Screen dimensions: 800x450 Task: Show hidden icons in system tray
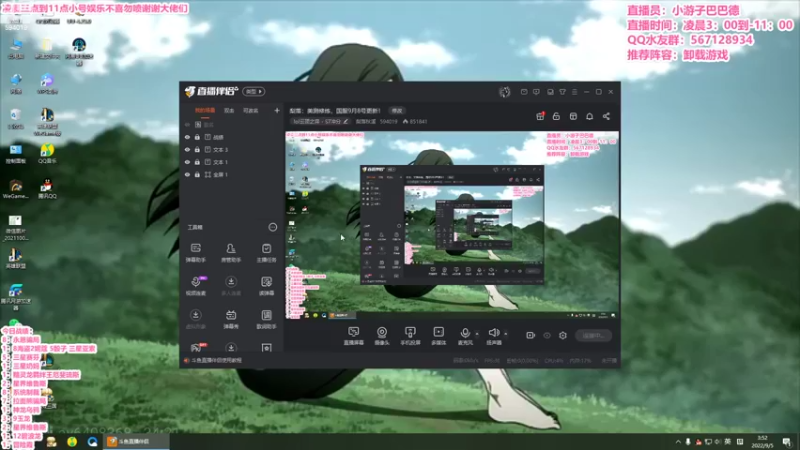[x=678, y=442]
